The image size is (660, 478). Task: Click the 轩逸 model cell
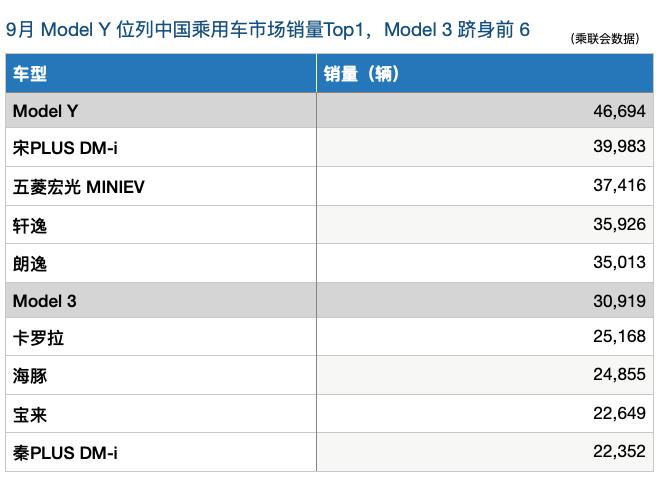point(30,225)
